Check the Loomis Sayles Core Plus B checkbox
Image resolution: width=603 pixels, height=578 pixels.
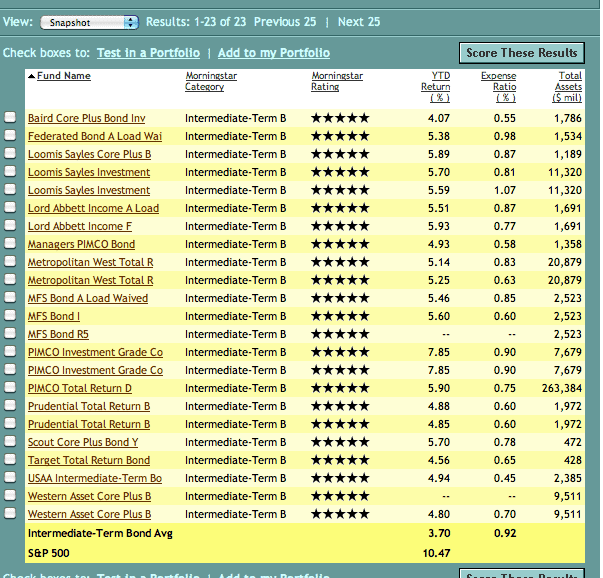click(10, 153)
